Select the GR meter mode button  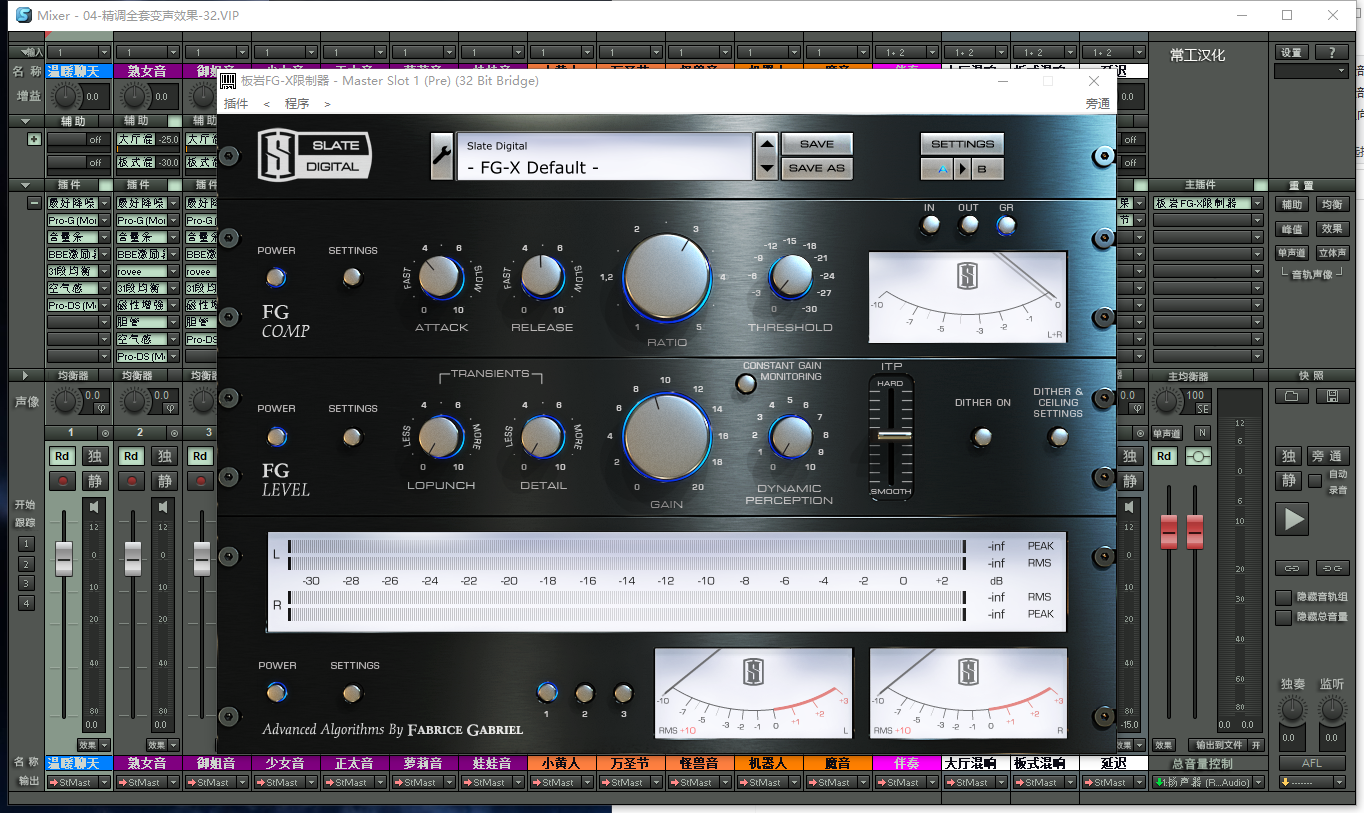tap(1006, 226)
